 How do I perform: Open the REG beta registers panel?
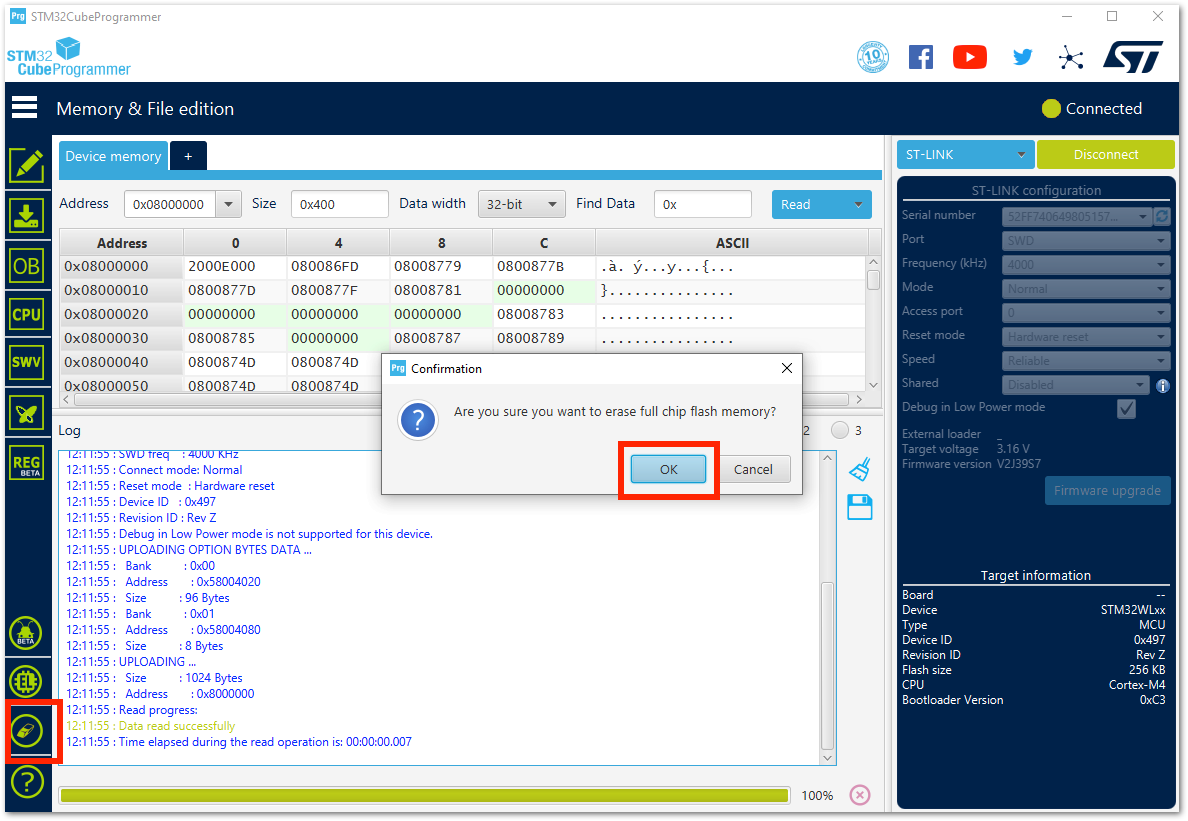pyautogui.click(x=27, y=464)
